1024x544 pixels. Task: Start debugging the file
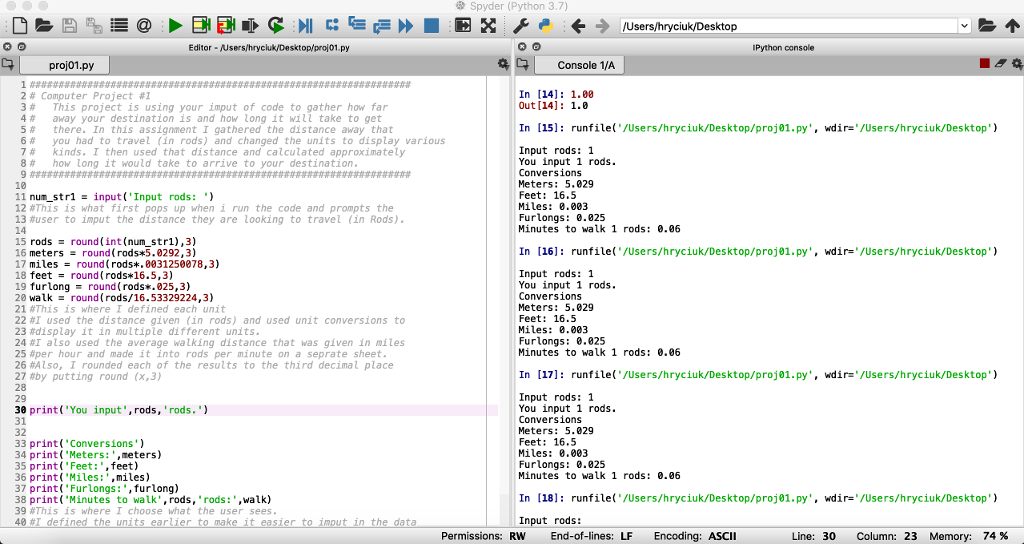coord(305,25)
